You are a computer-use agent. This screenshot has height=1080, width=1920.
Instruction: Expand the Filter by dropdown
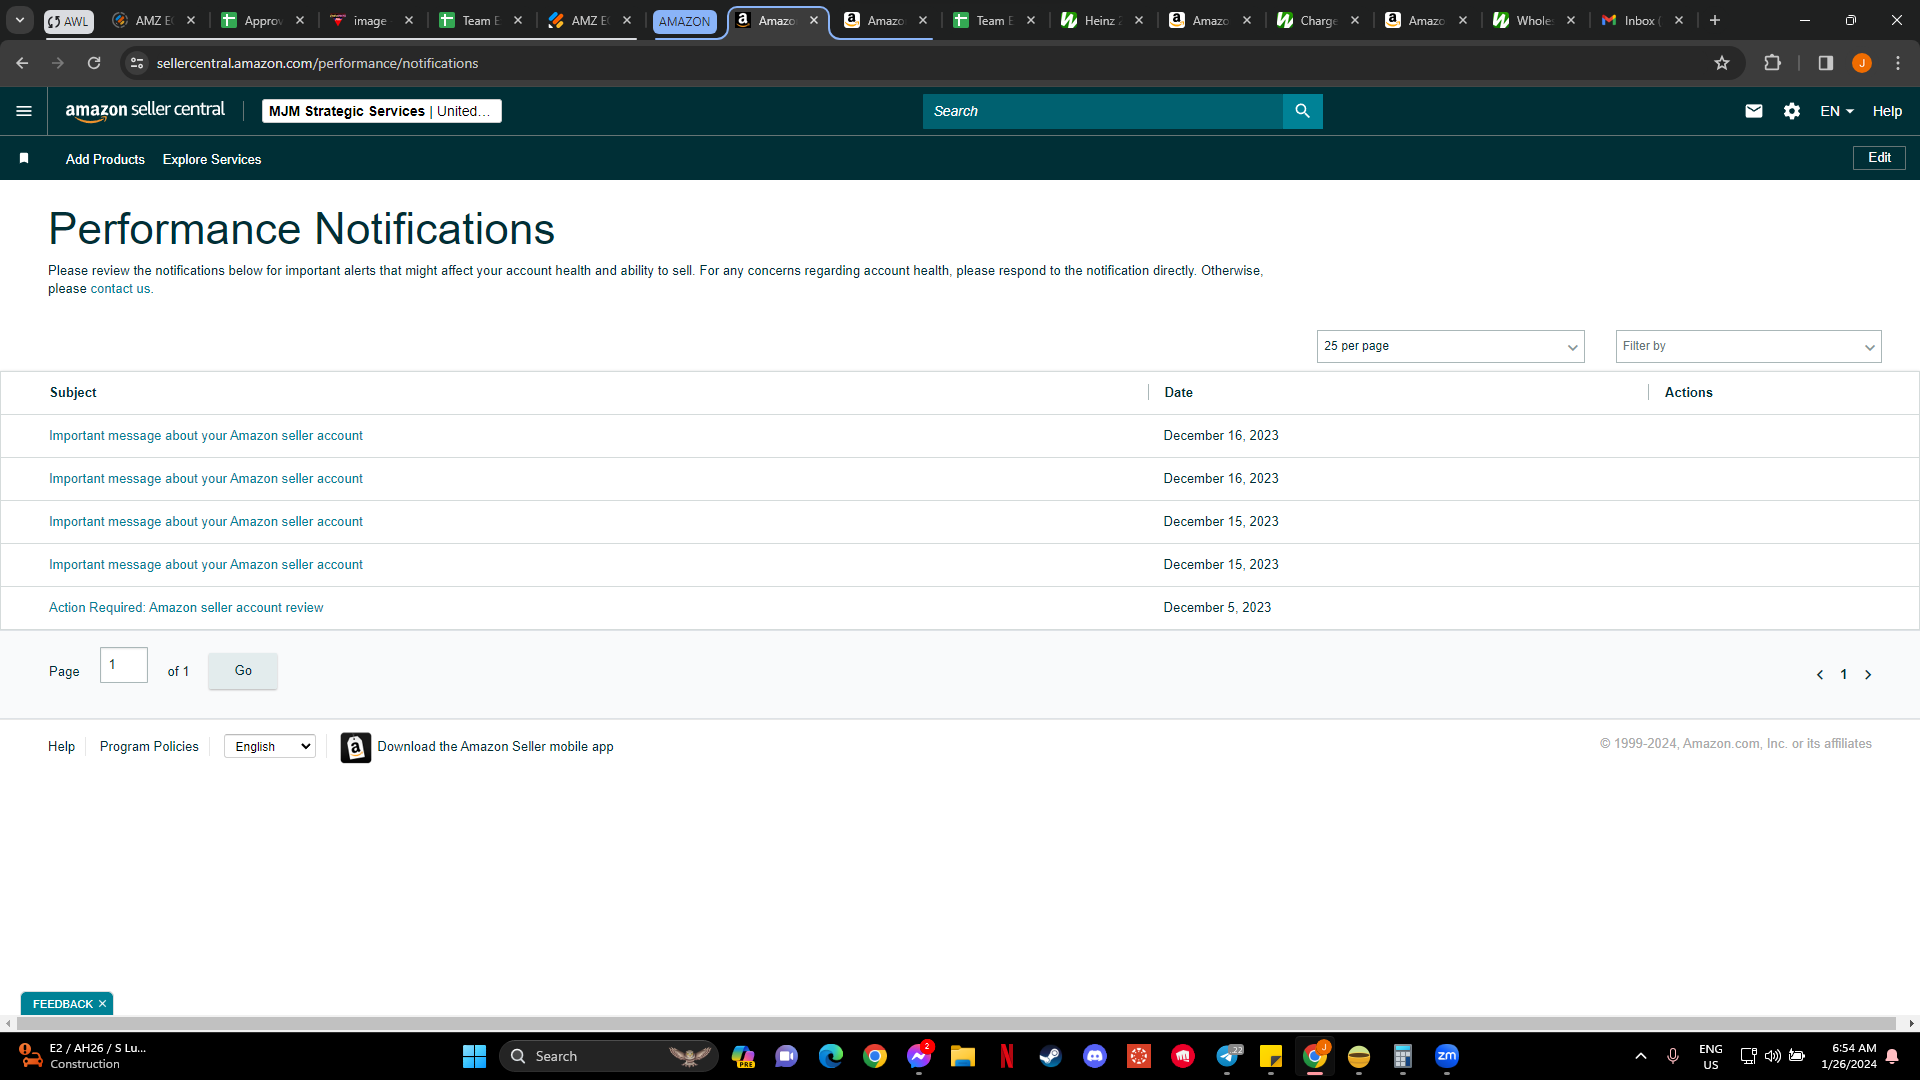(1748, 346)
